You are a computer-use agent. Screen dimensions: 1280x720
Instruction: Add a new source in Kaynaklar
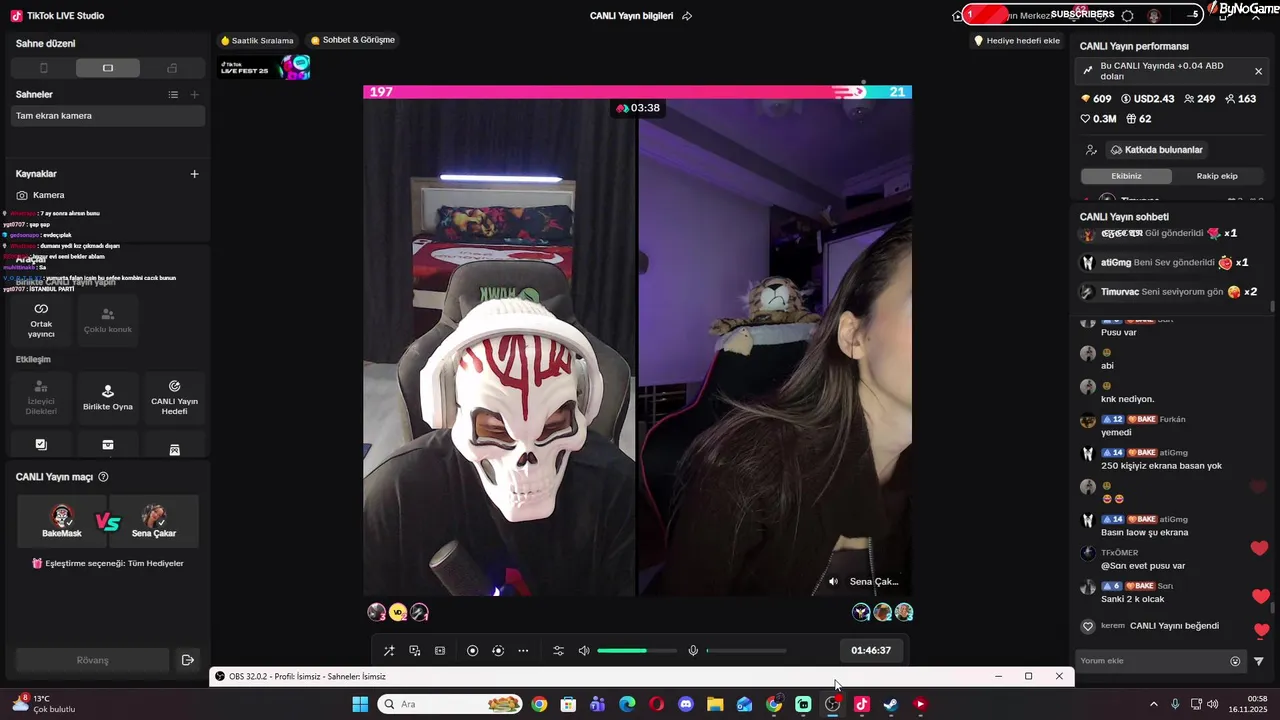[x=194, y=174]
